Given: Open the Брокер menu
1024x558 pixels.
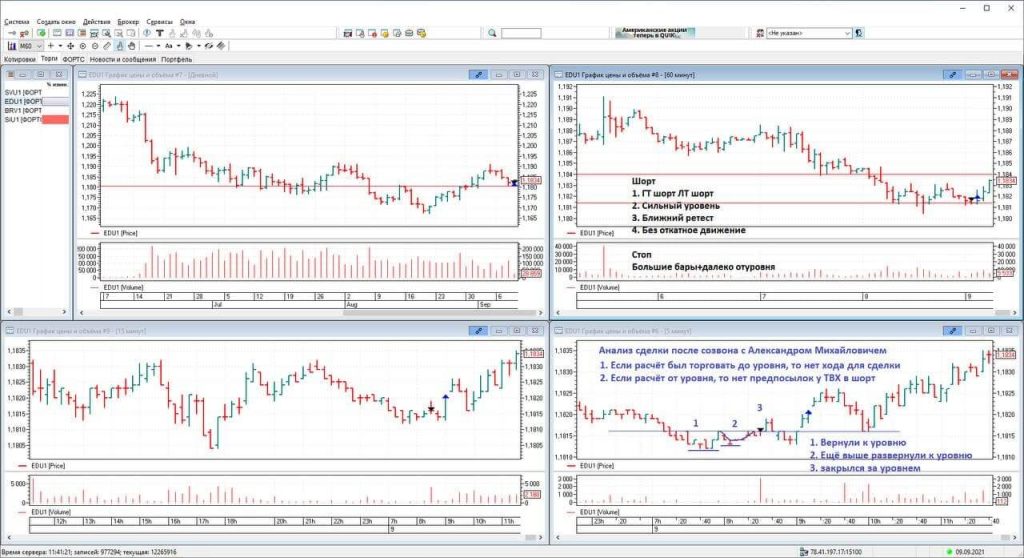Looking at the screenshot, I should tap(129, 22).
